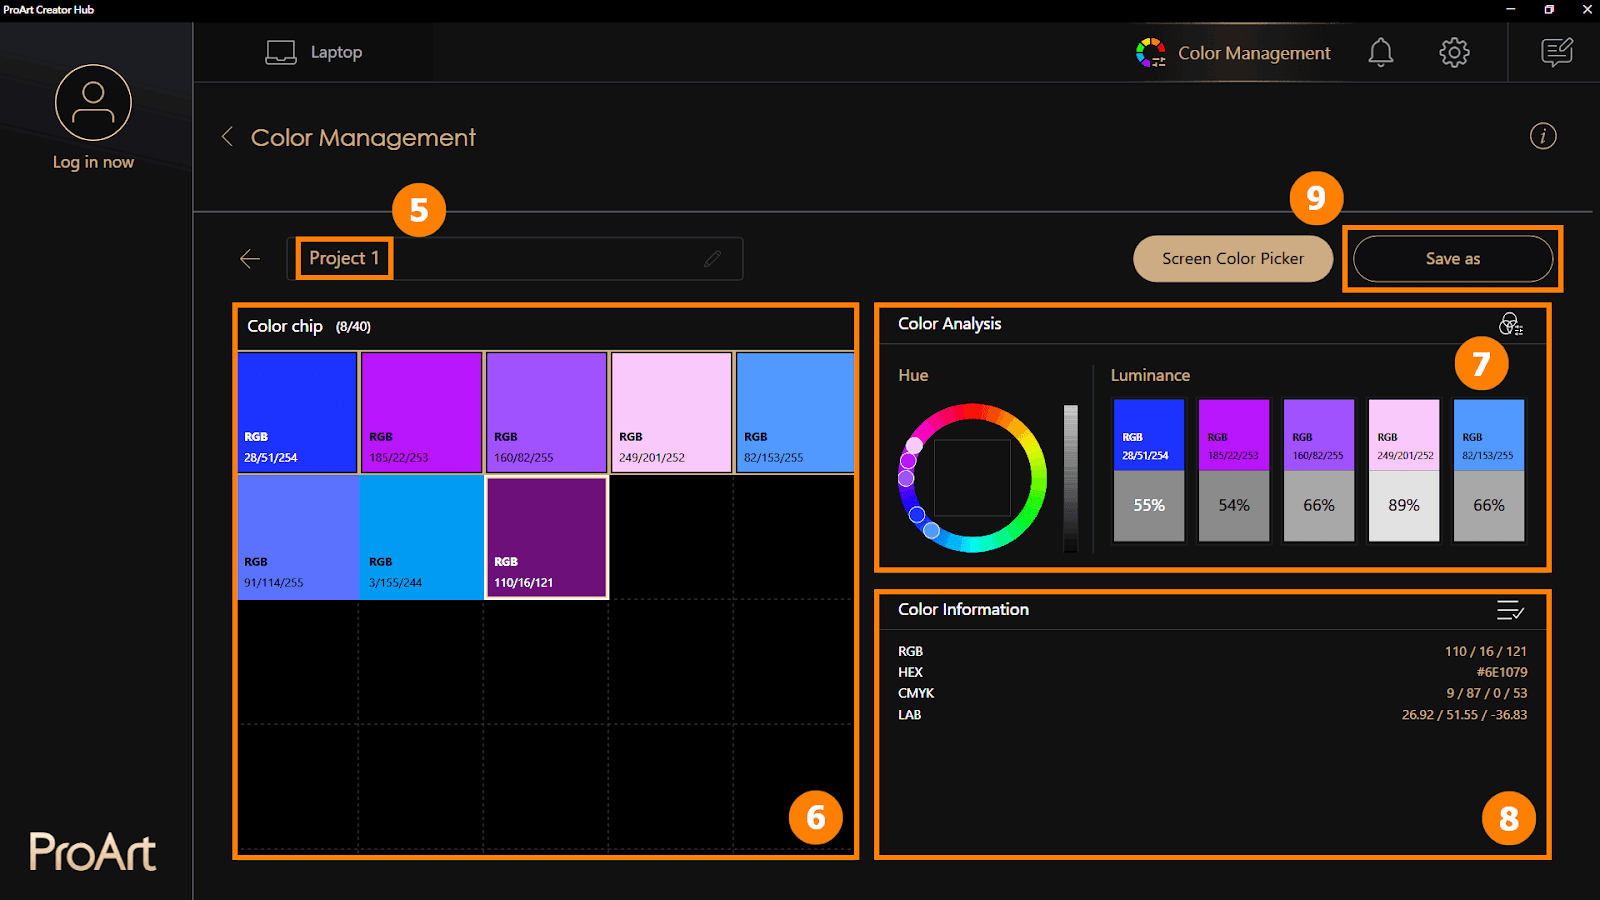Open the settings gear

[1454, 52]
